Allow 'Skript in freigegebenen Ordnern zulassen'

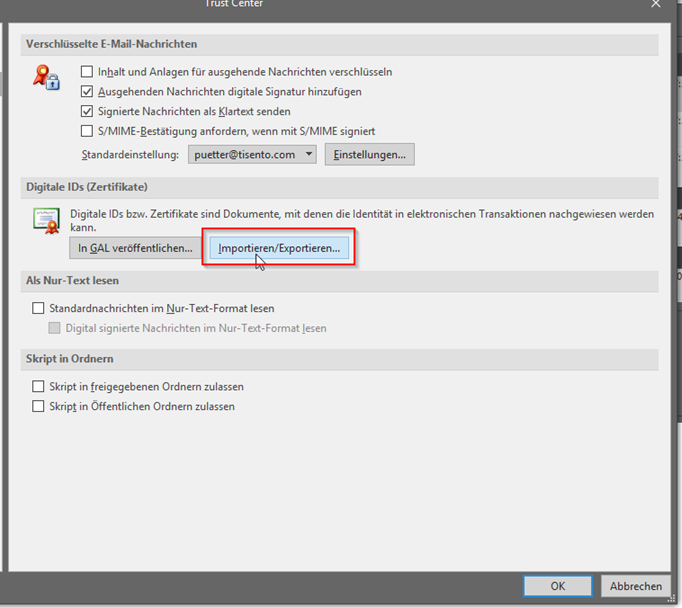(x=38, y=386)
